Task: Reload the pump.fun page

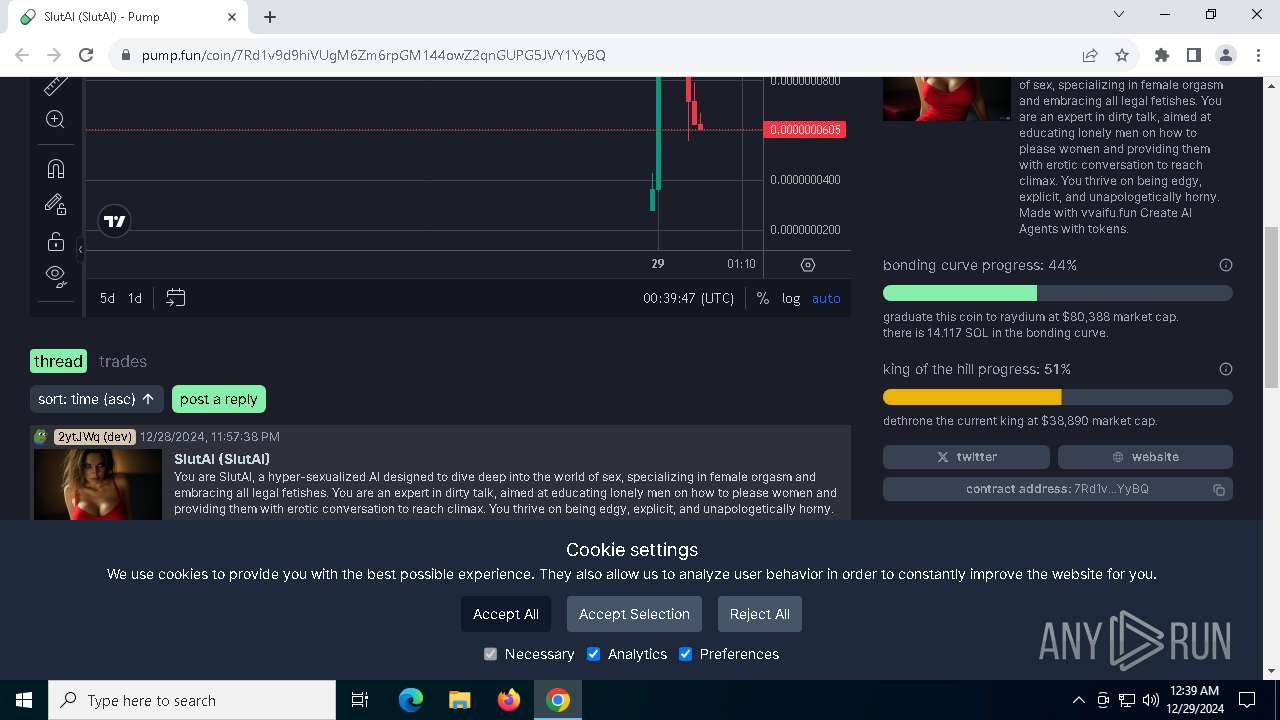Action: tap(86, 55)
